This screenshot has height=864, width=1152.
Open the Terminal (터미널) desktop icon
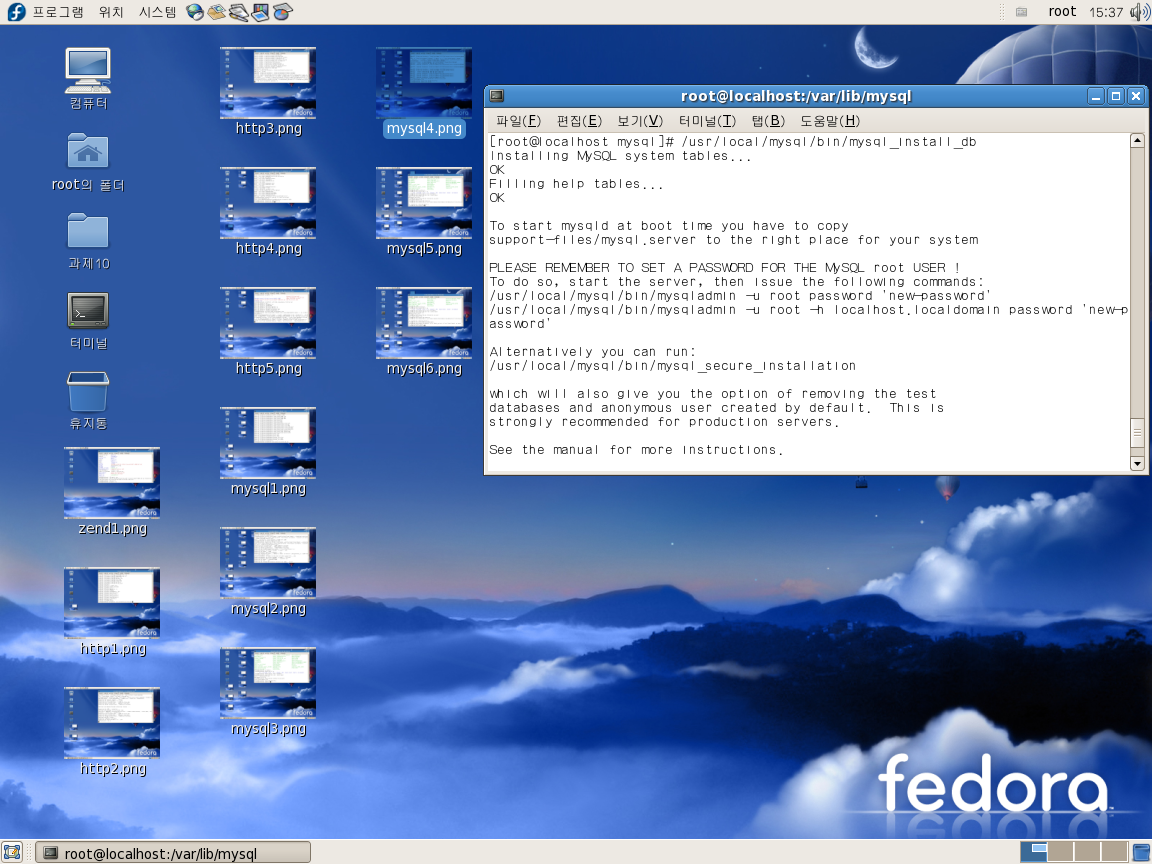(88, 311)
